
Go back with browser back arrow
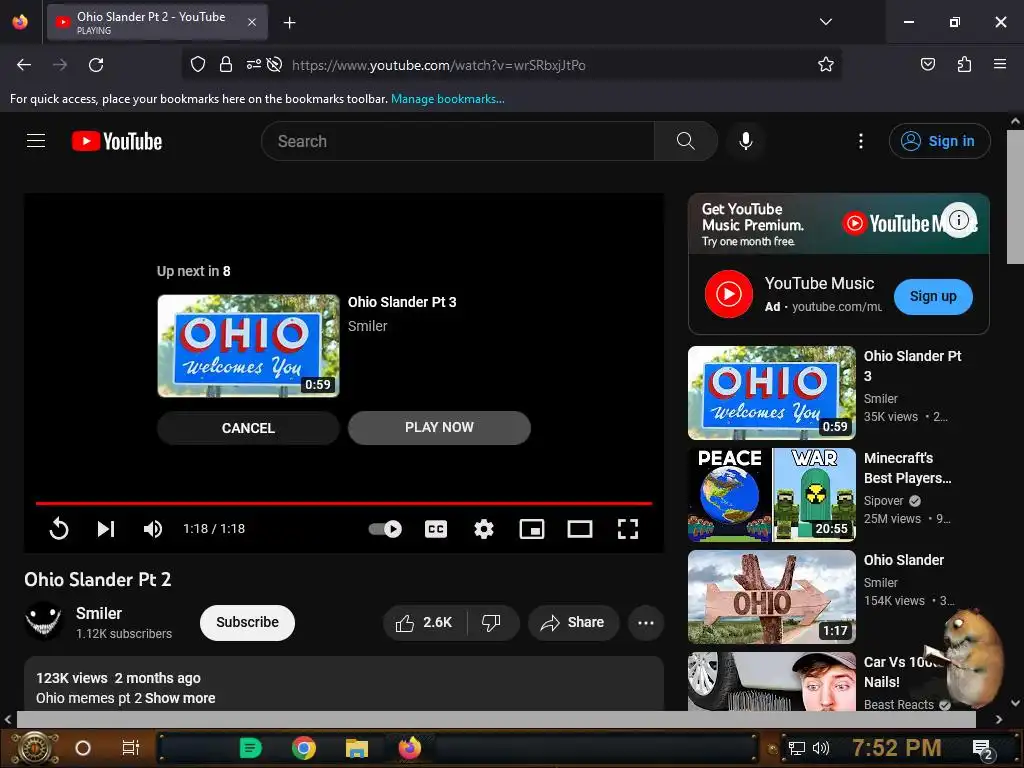(24, 65)
